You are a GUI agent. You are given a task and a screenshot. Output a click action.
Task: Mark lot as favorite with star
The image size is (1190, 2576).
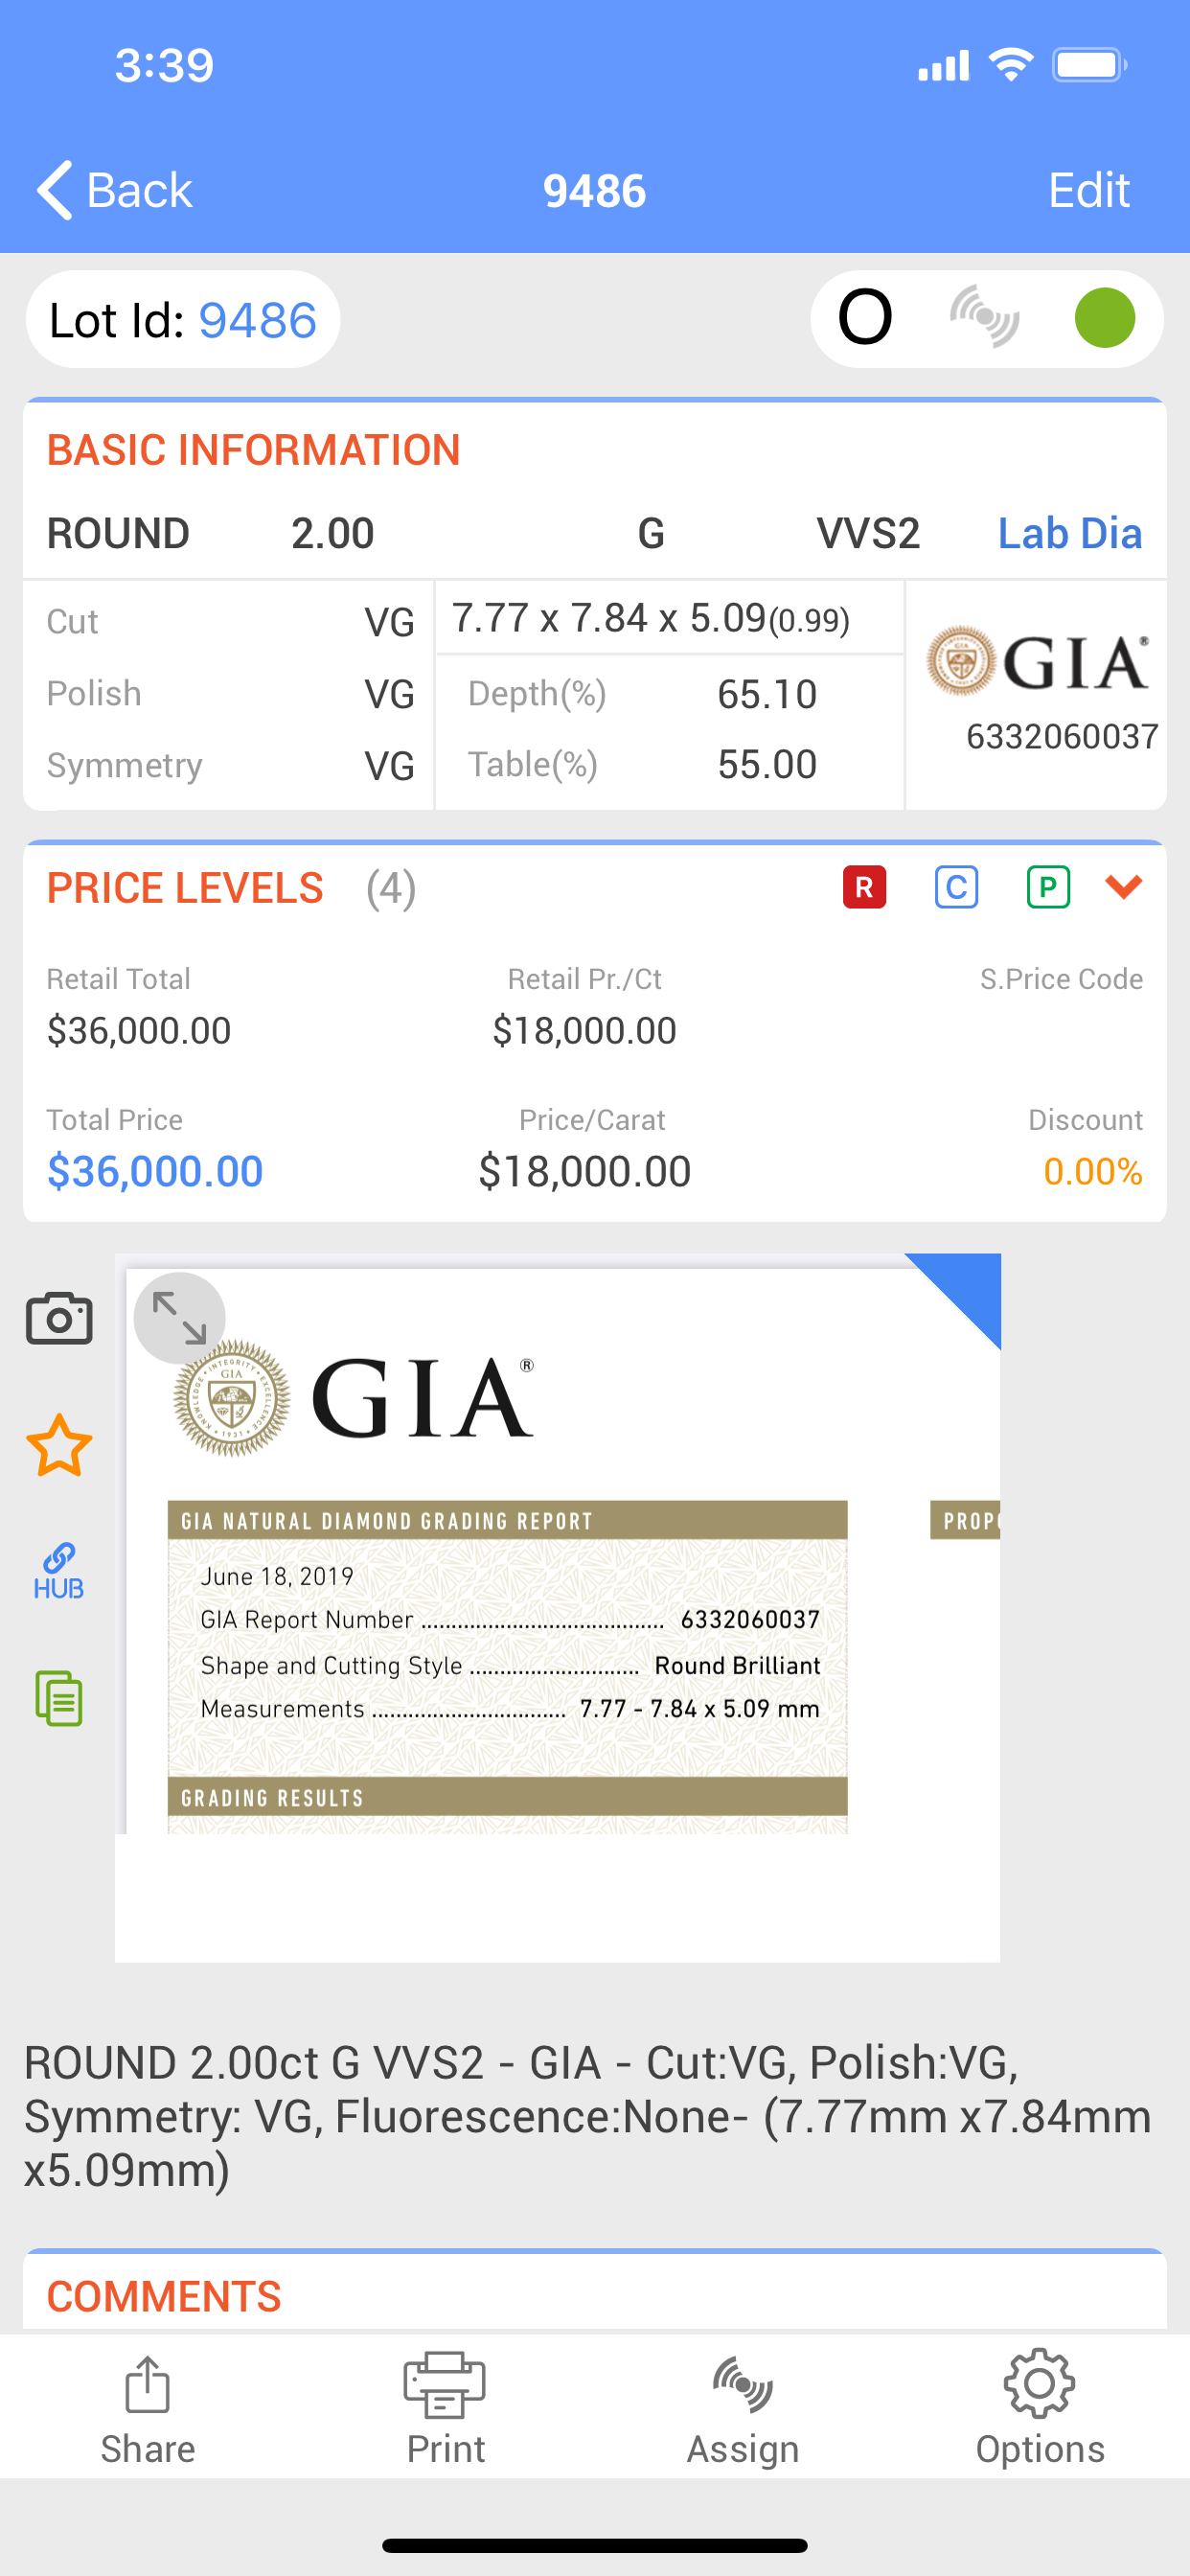click(59, 1445)
